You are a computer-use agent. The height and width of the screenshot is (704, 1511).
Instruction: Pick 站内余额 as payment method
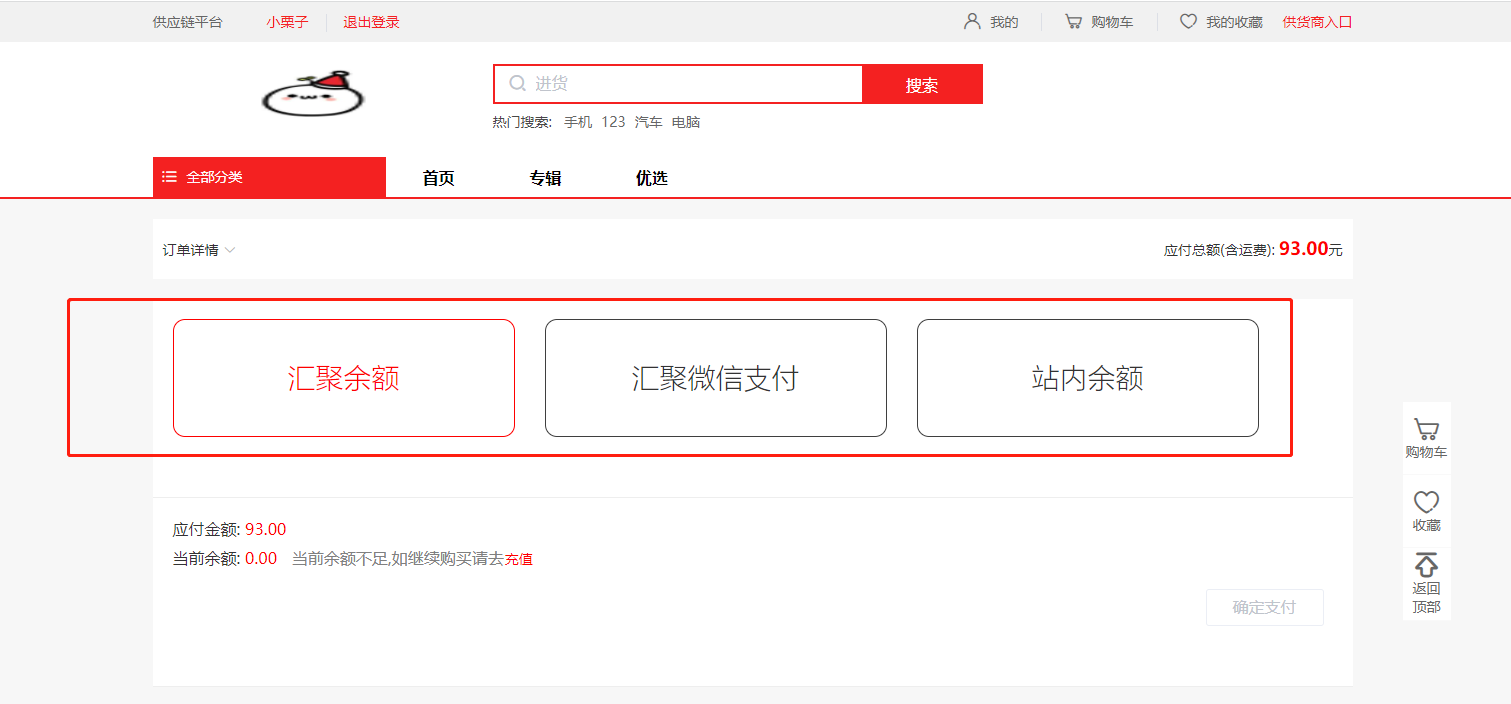coord(1087,378)
